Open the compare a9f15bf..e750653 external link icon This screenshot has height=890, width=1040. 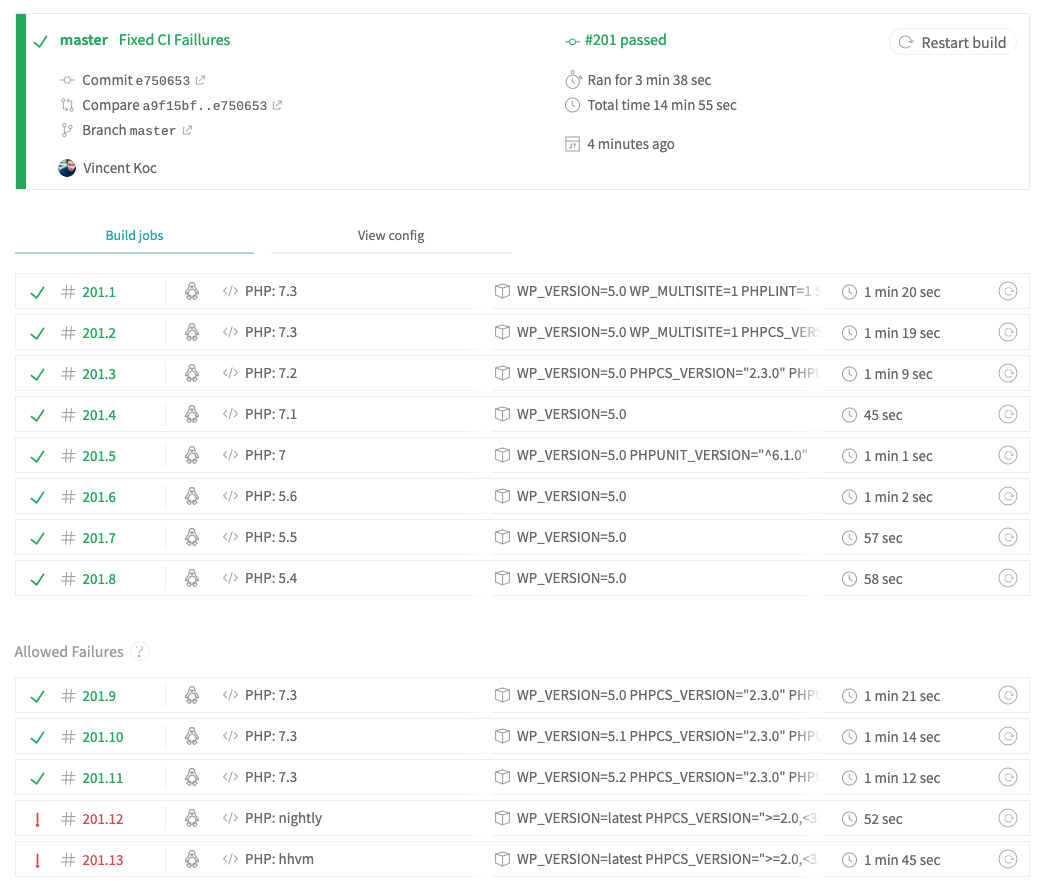pyautogui.click(x=277, y=105)
